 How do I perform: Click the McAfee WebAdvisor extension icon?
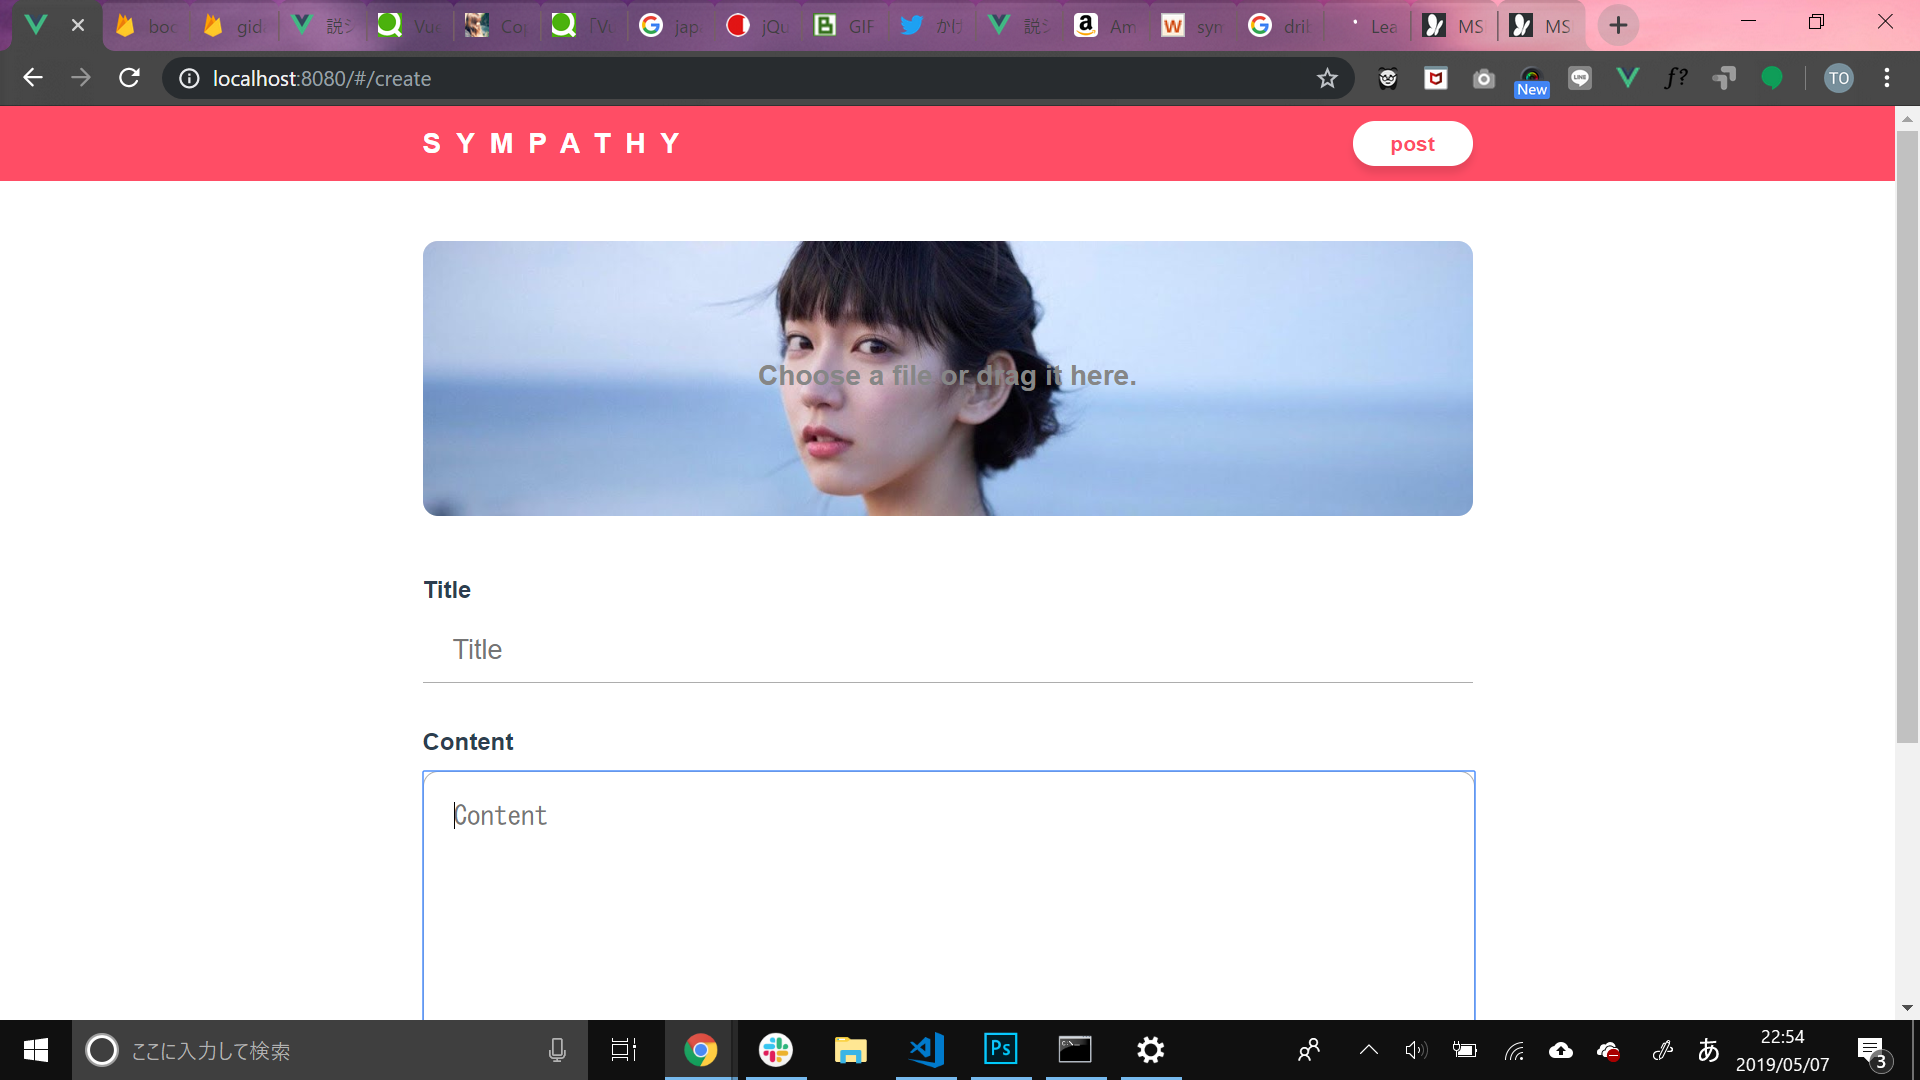(x=1436, y=78)
